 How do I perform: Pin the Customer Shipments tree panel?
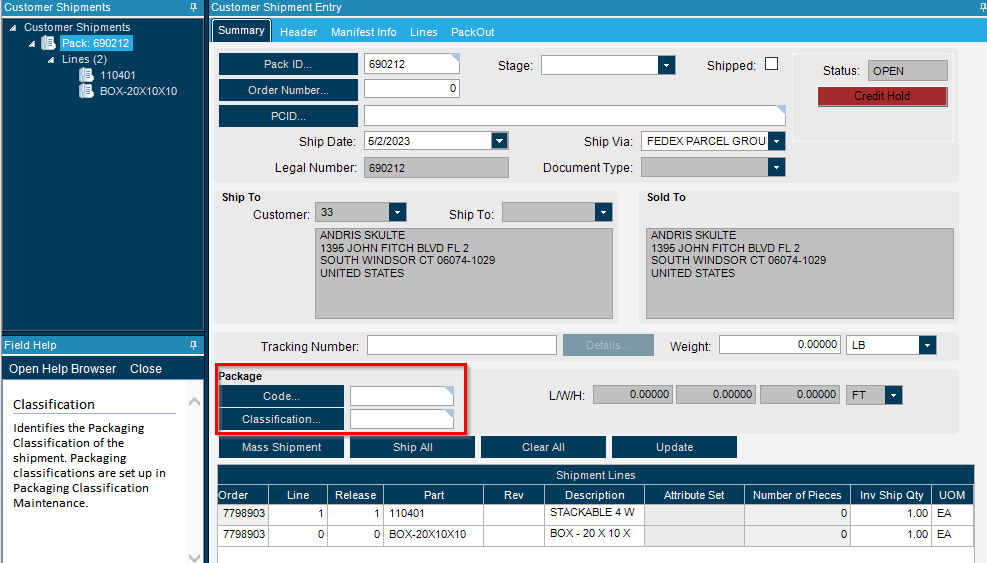(193, 8)
